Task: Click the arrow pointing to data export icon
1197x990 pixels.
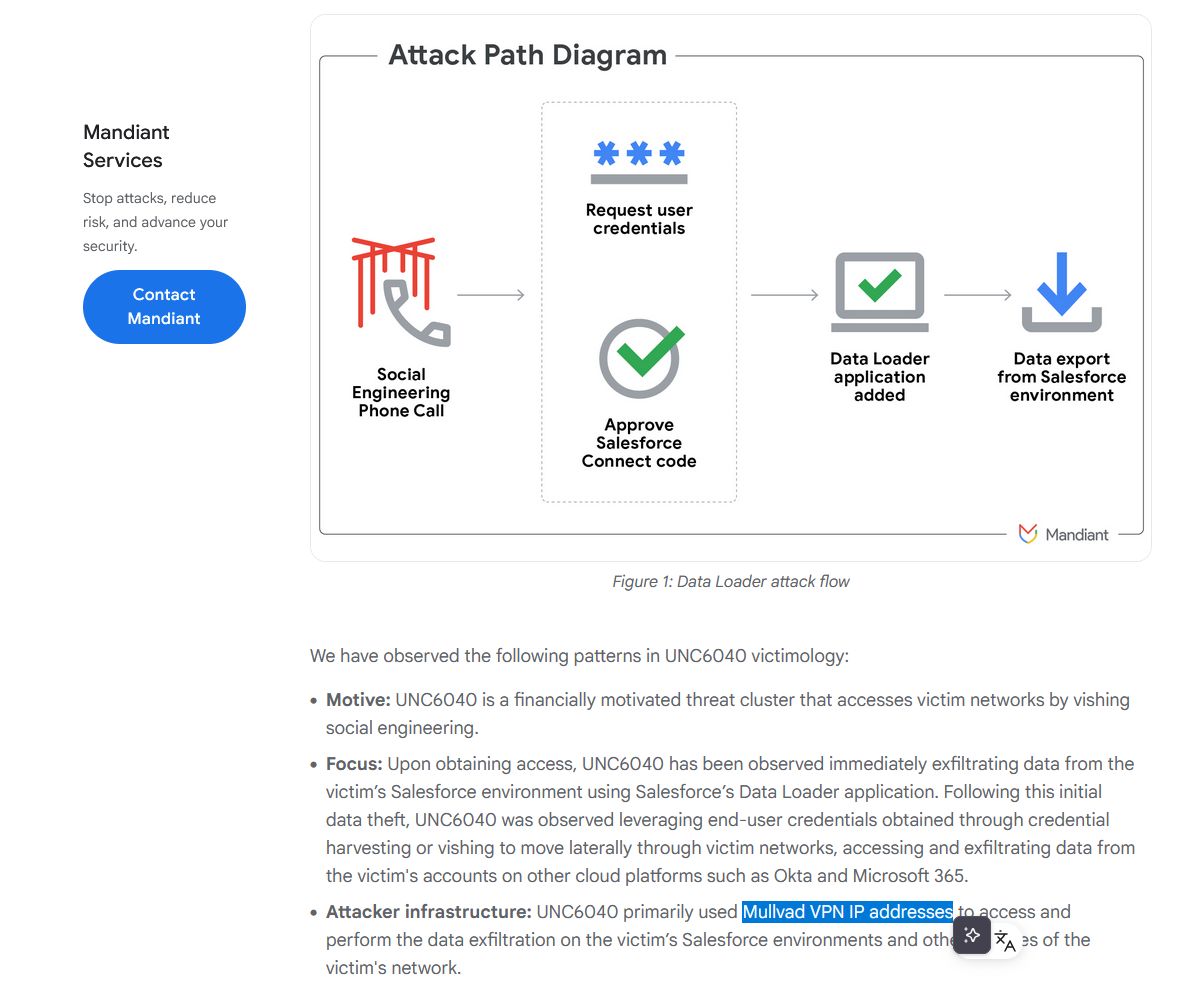Action: [x=978, y=295]
